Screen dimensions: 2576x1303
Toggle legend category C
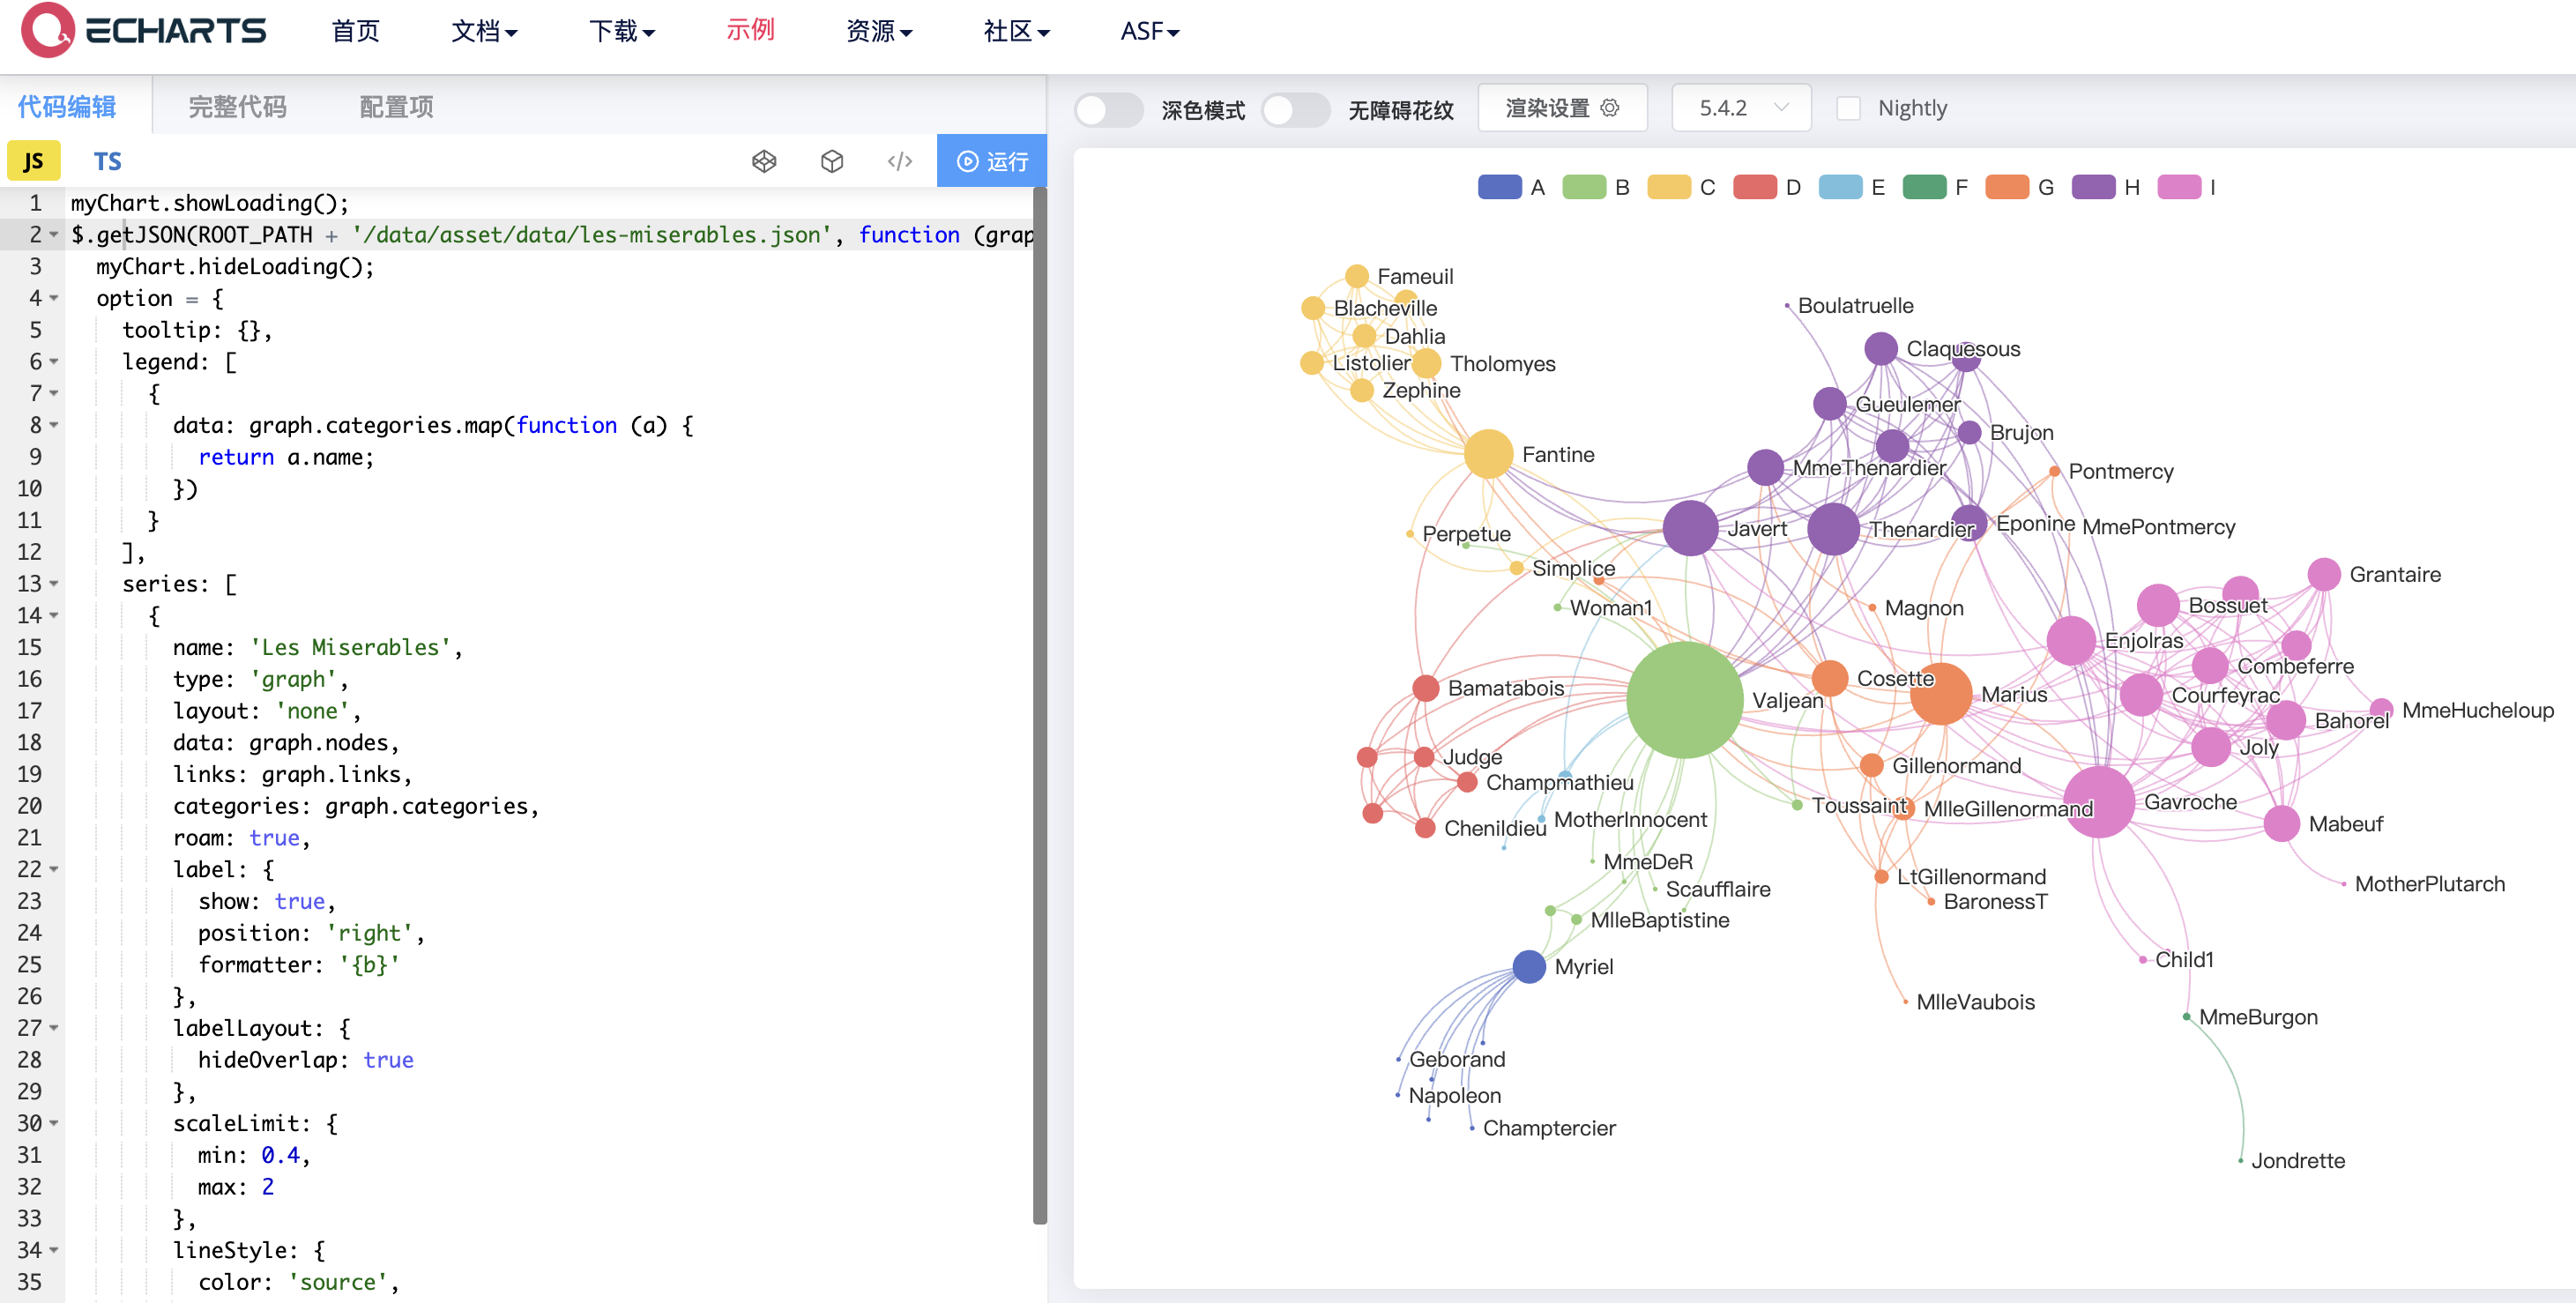point(1681,187)
